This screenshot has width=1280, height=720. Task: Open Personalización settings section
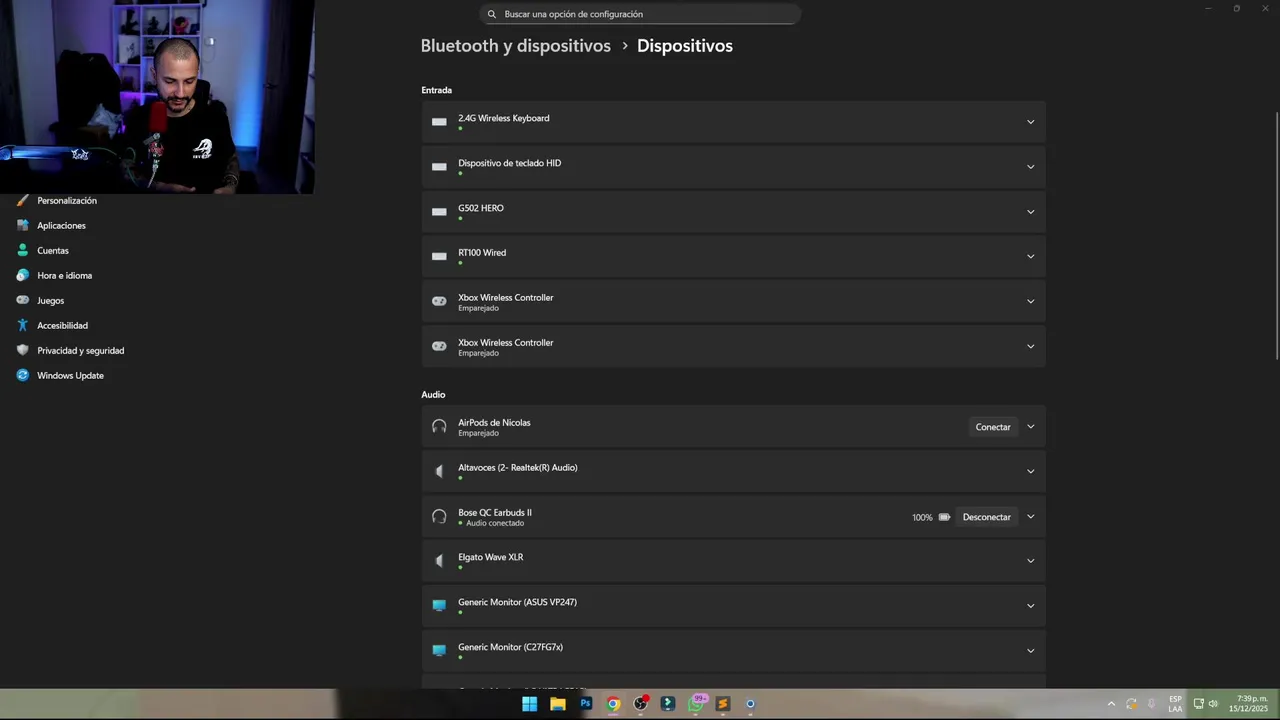67,200
